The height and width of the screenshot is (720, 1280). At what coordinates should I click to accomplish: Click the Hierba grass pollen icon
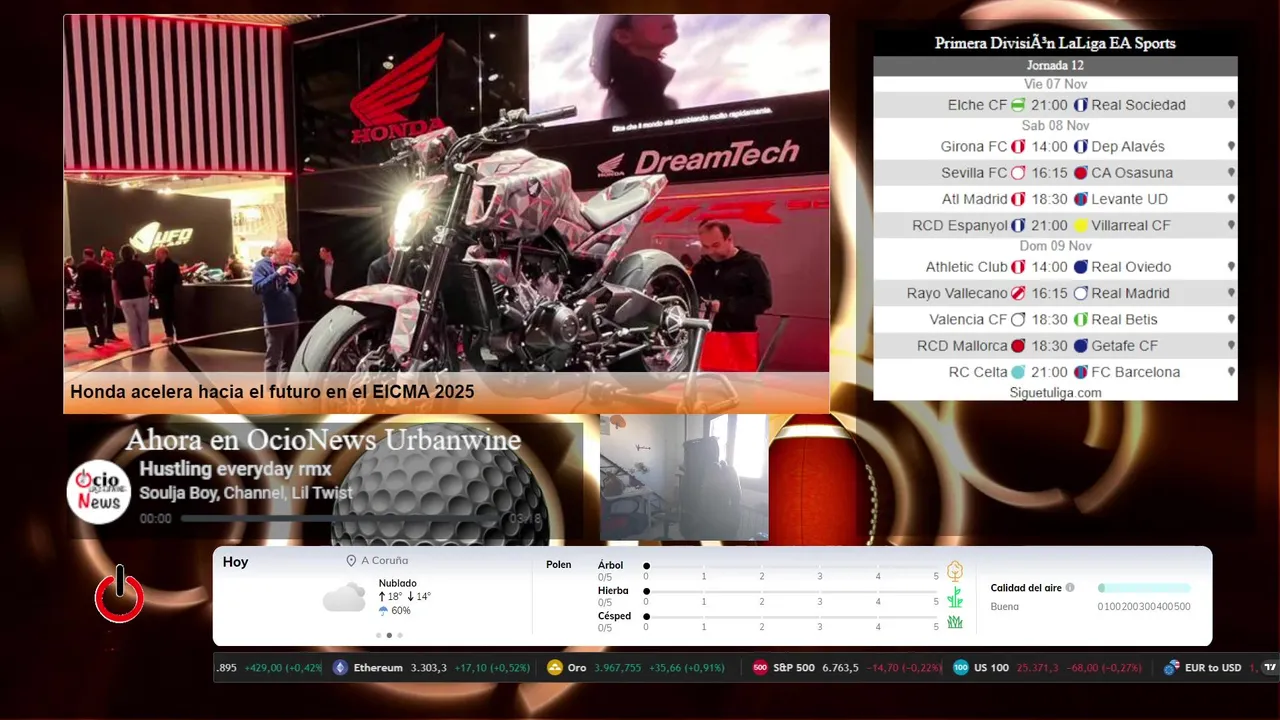point(955,597)
